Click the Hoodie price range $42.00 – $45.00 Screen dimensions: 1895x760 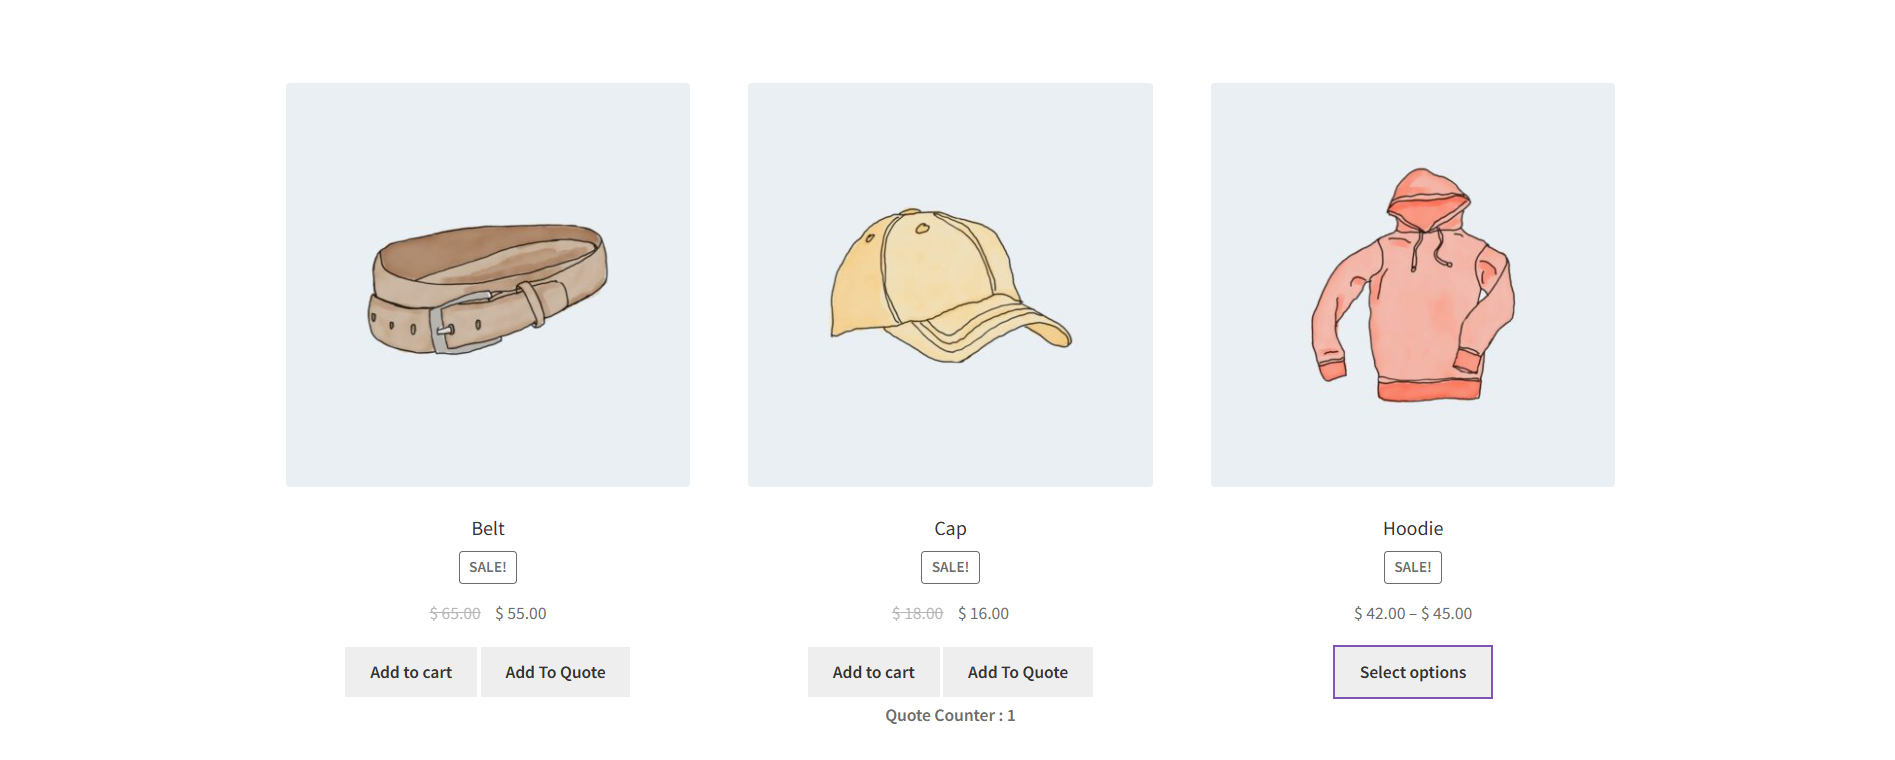[1412, 613]
